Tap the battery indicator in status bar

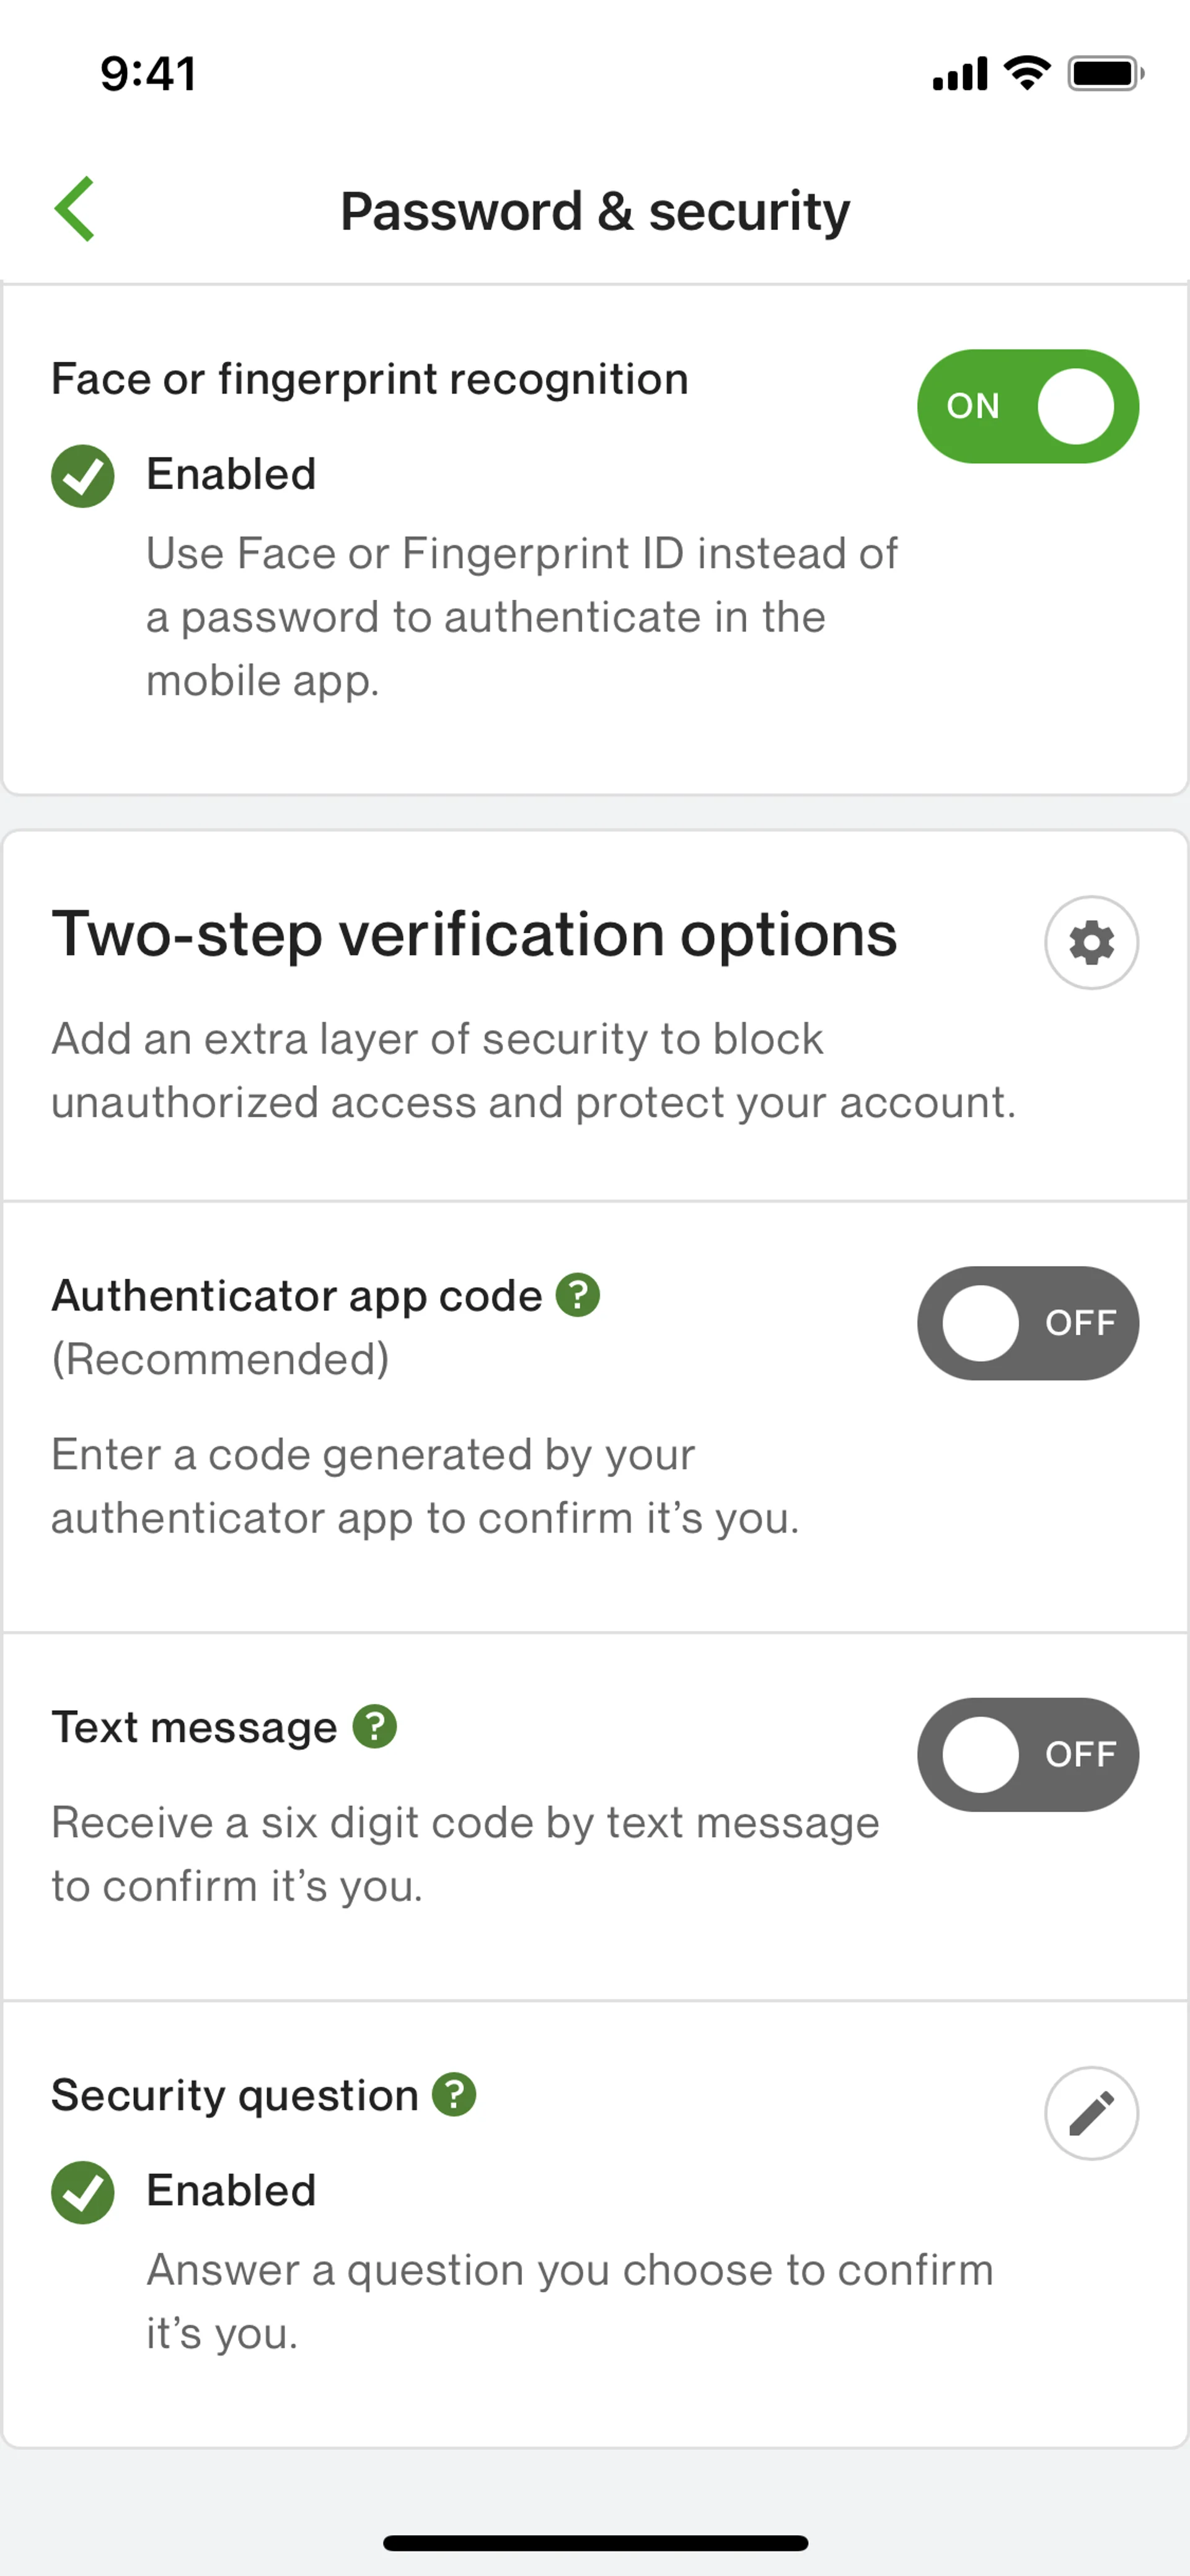point(1105,73)
